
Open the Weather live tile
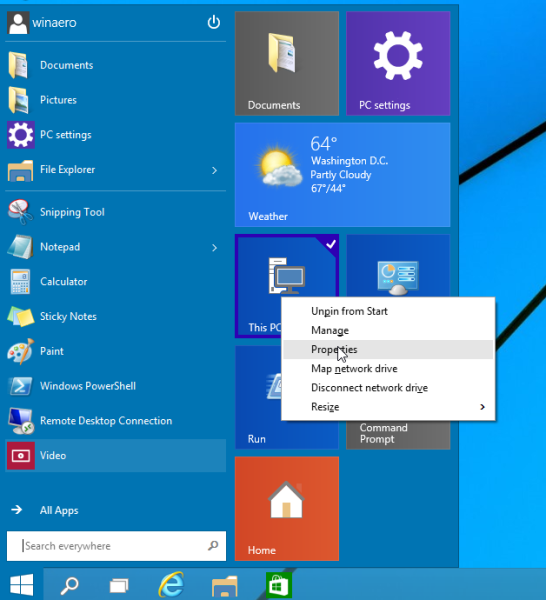tap(342, 175)
